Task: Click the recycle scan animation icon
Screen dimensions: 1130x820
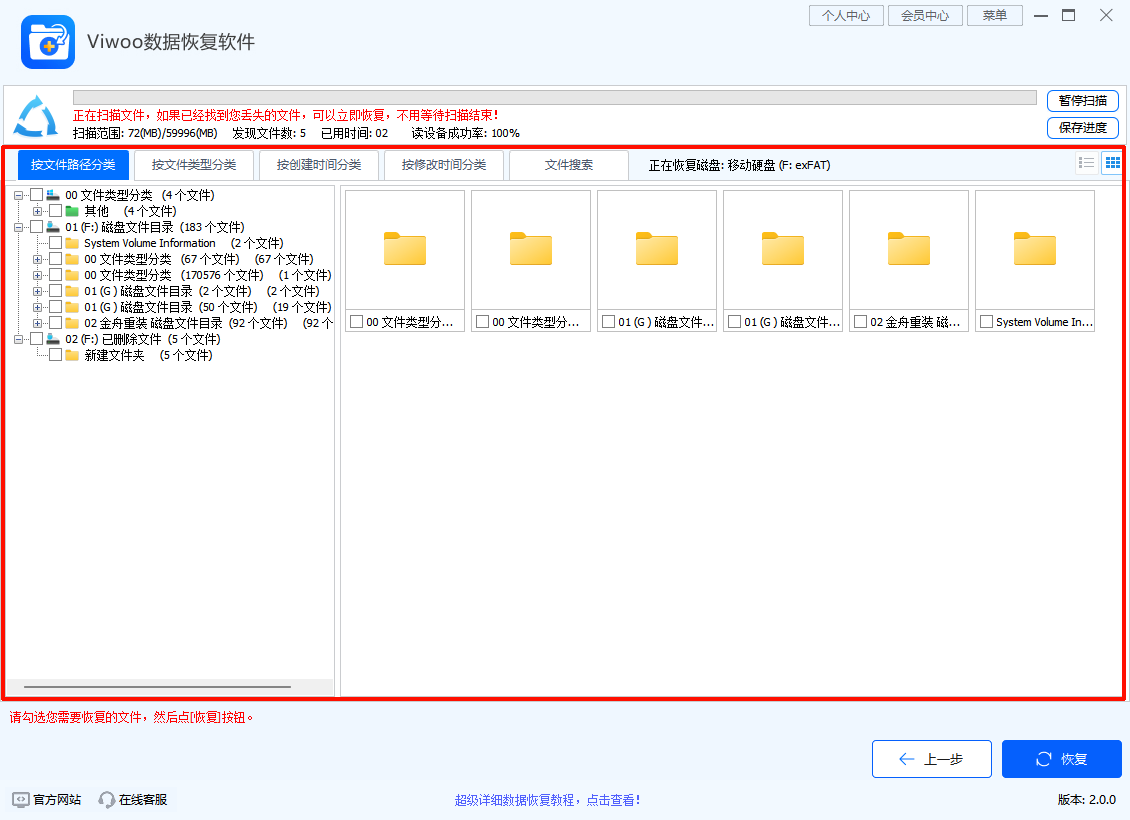Action: tap(34, 117)
